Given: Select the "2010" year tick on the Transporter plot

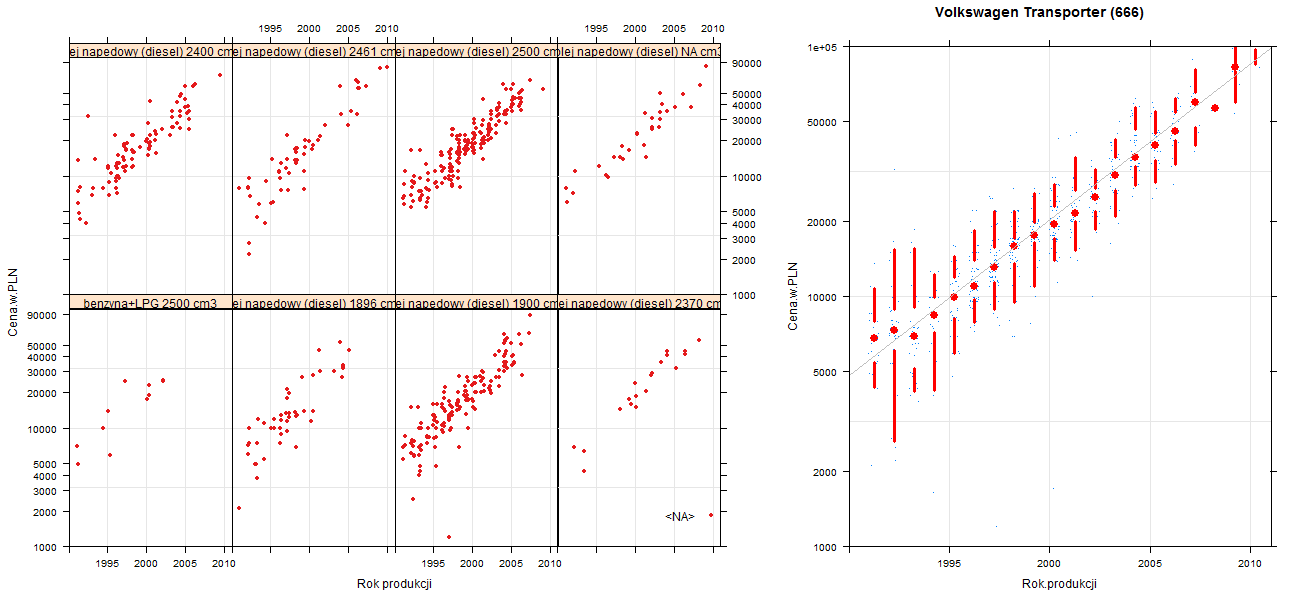Looking at the screenshot, I should pyautogui.click(x=1250, y=563).
